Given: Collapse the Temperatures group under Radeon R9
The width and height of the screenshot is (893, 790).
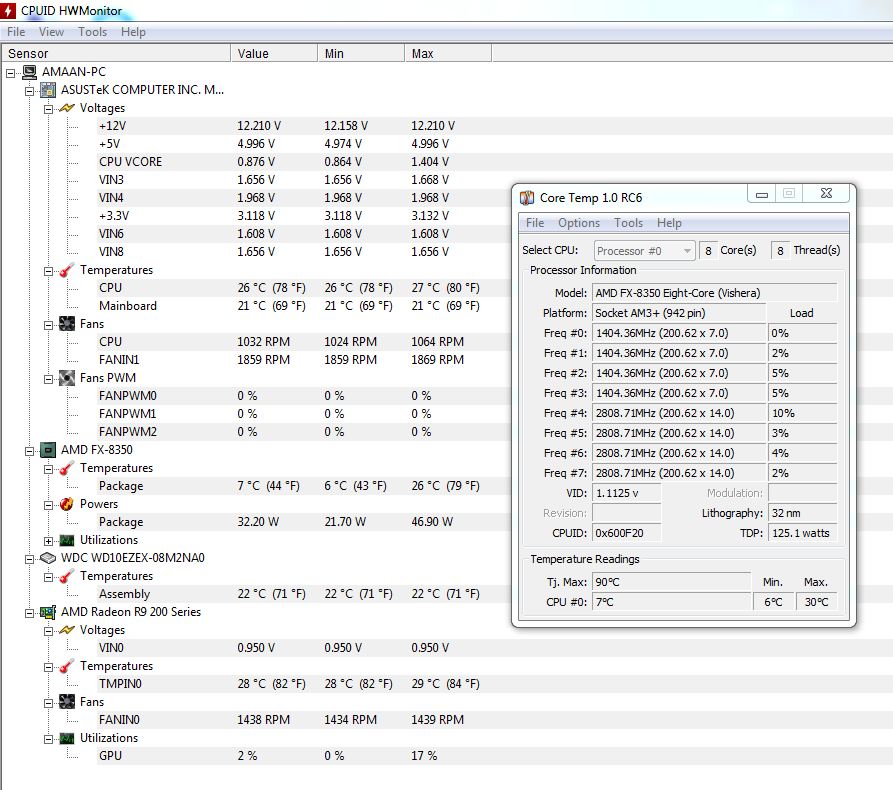Looking at the screenshot, I should [48, 667].
